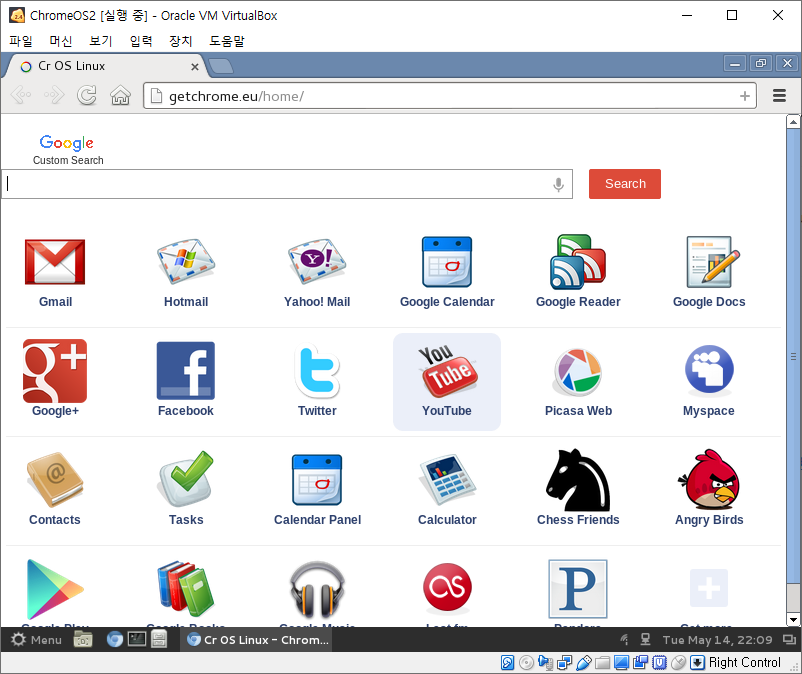This screenshot has width=802, height=674.
Task: Open the Picasa Web icon
Action: (578, 372)
